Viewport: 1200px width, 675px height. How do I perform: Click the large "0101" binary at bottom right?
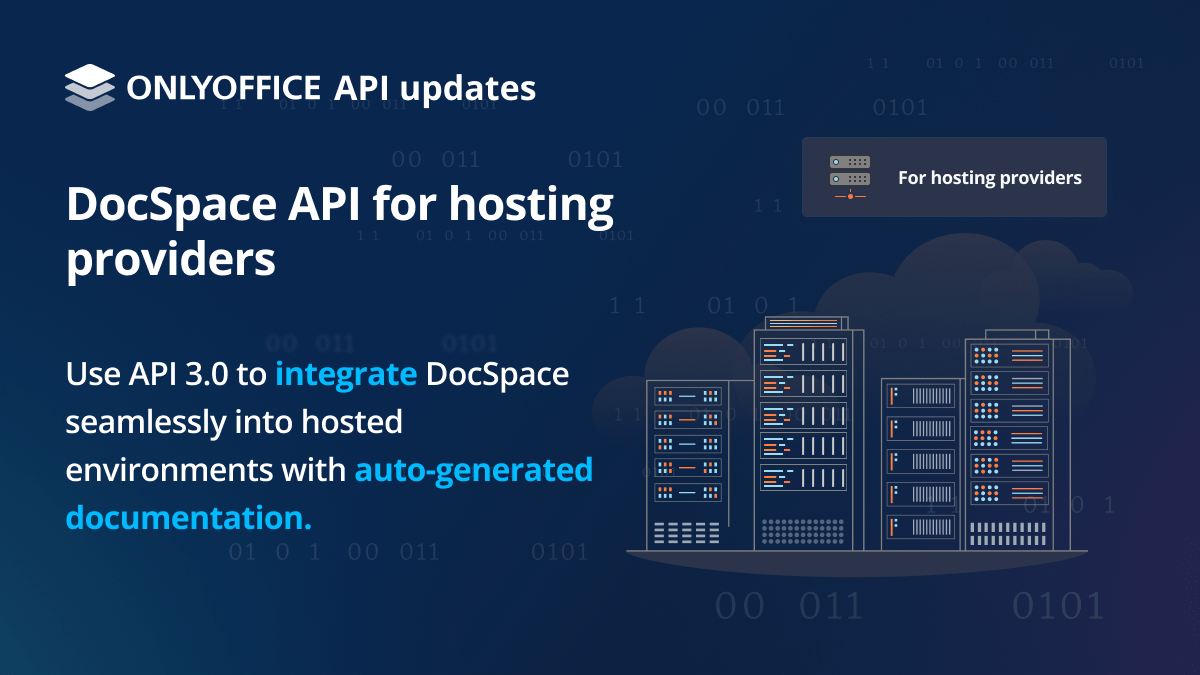click(1058, 606)
